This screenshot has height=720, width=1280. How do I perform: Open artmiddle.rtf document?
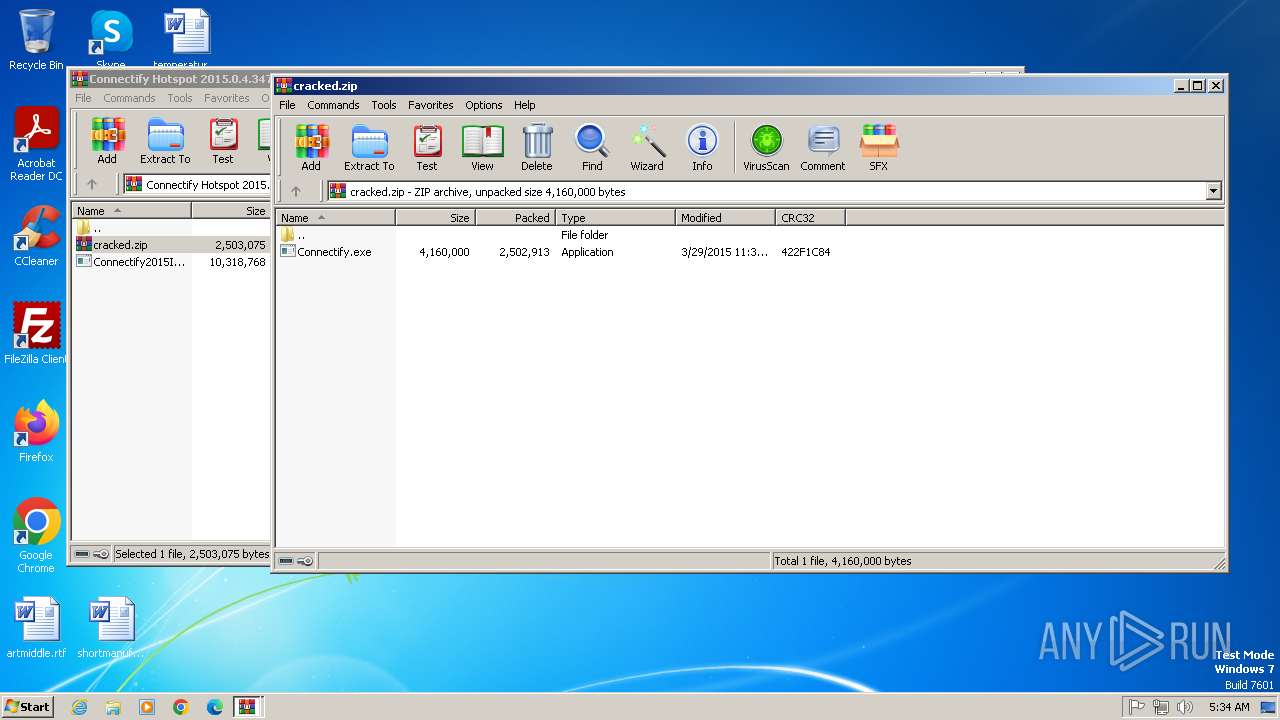[36, 628]
